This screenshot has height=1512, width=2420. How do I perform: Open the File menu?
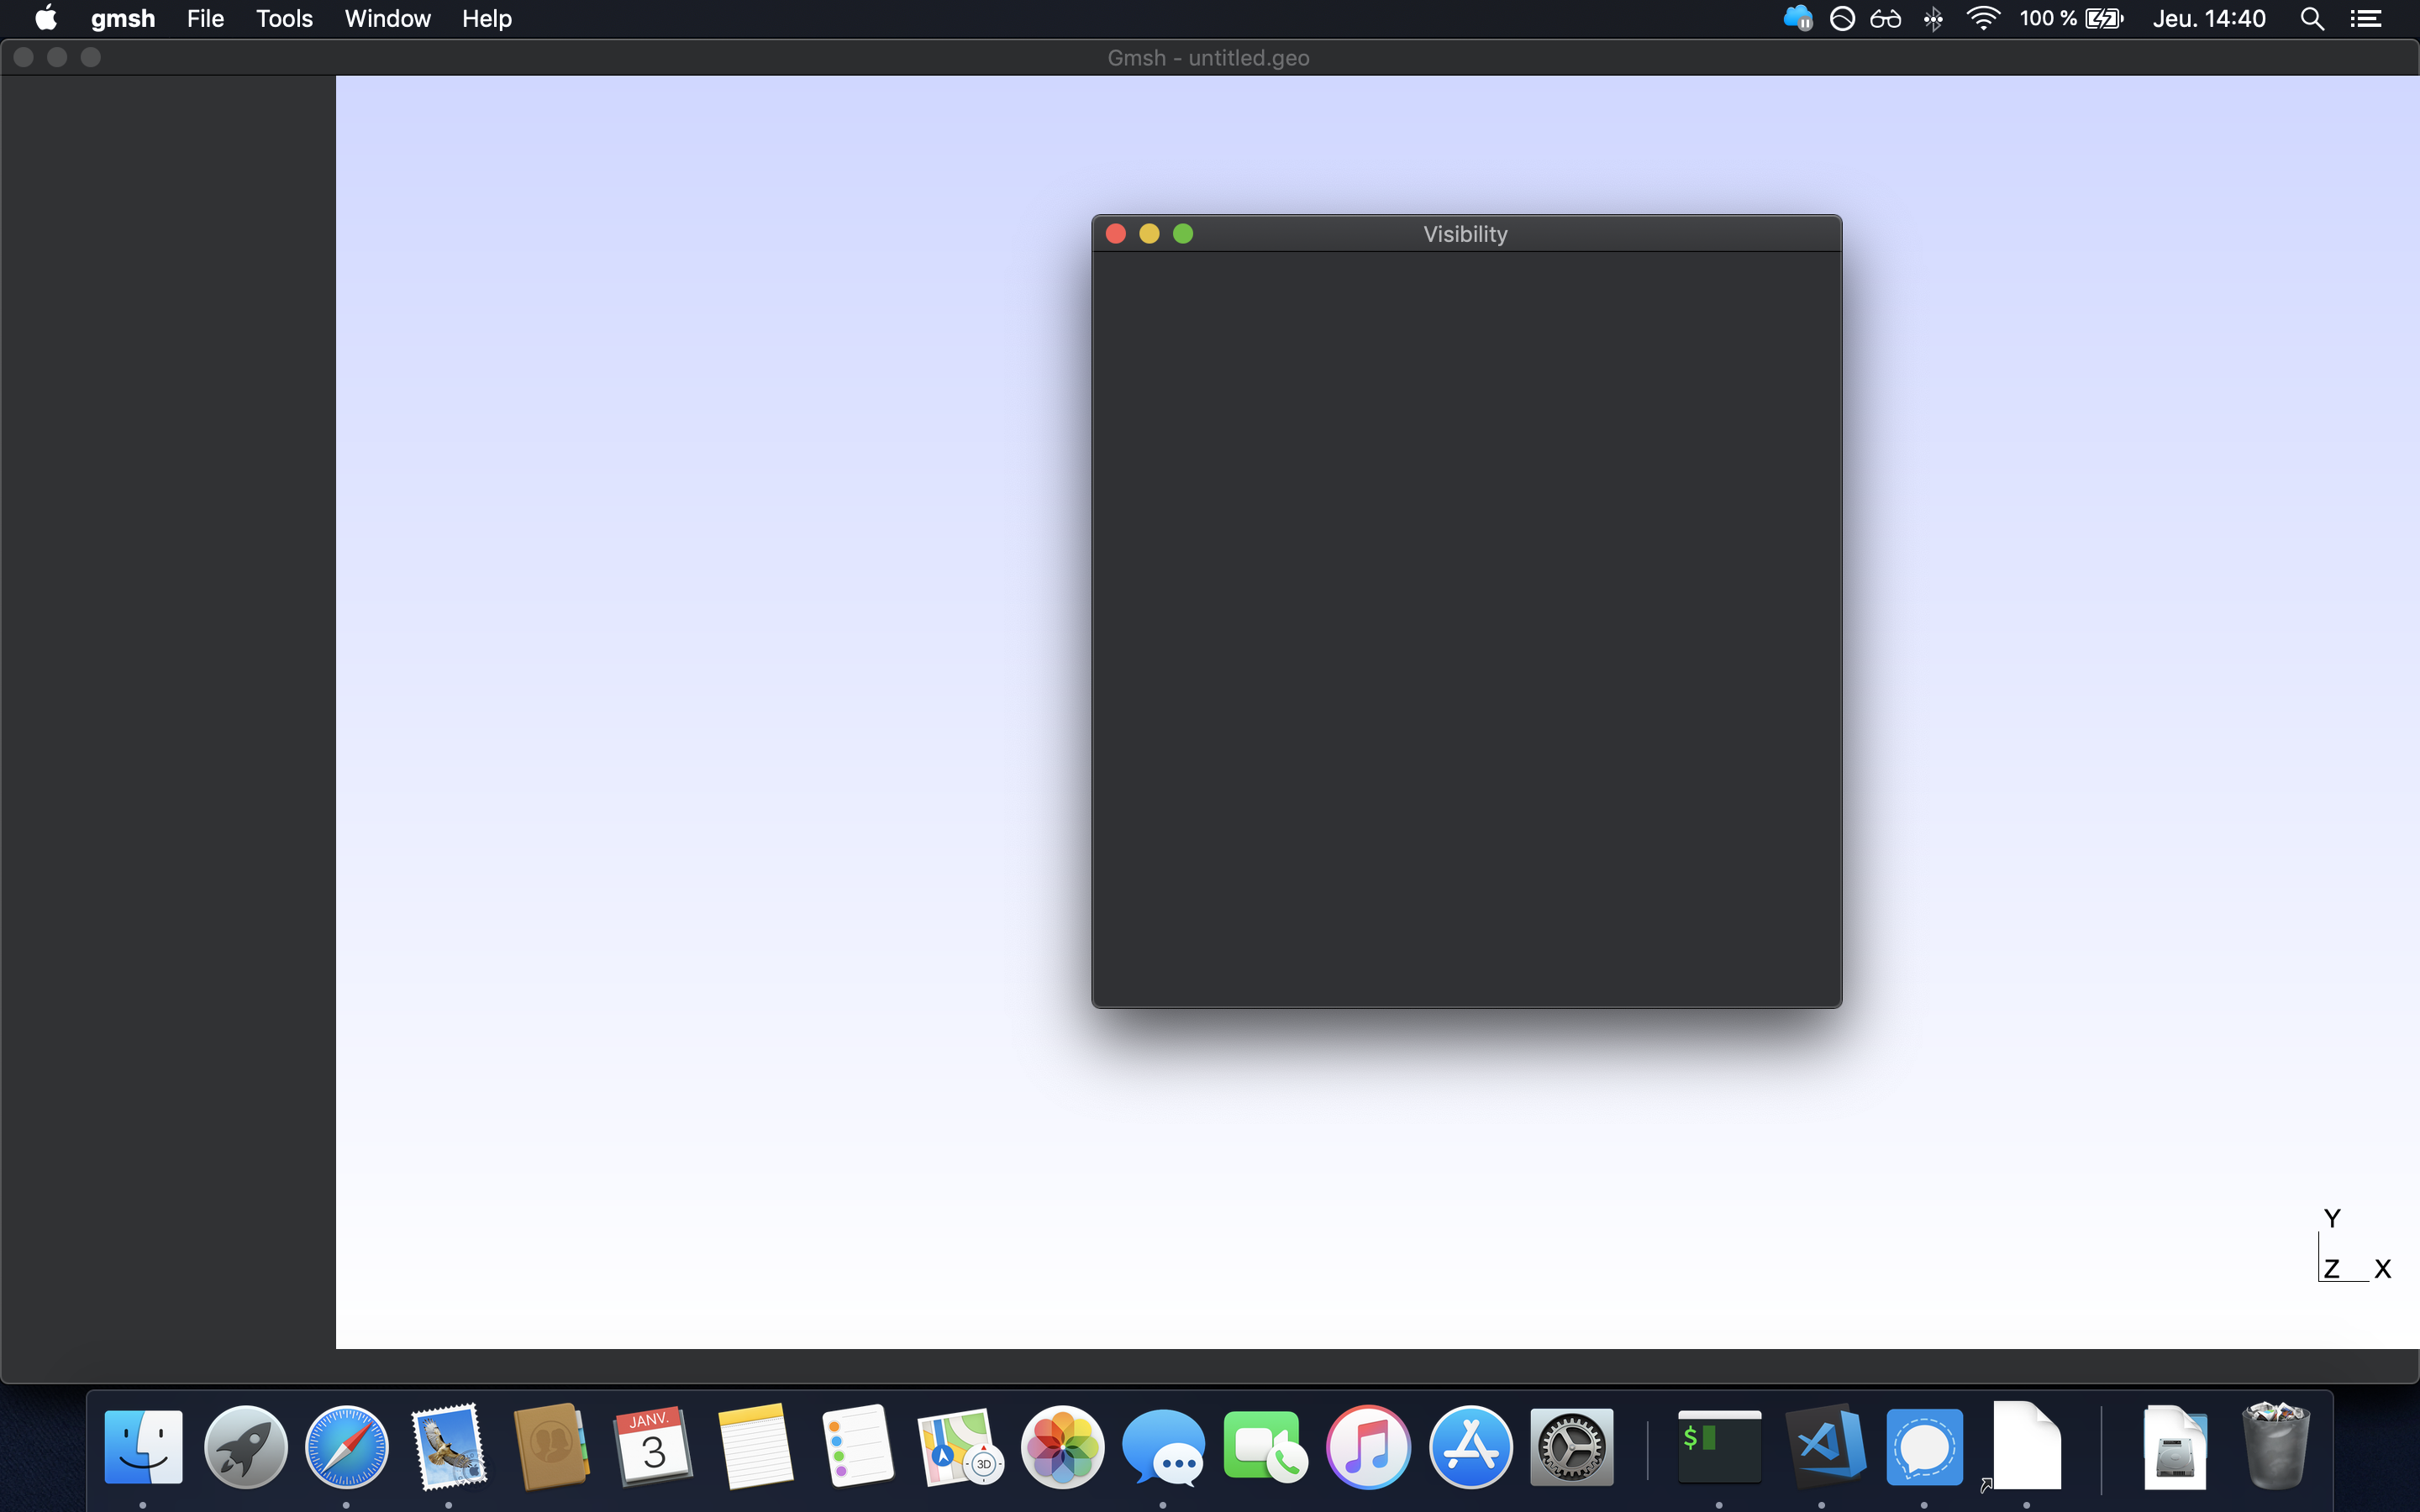205,19
